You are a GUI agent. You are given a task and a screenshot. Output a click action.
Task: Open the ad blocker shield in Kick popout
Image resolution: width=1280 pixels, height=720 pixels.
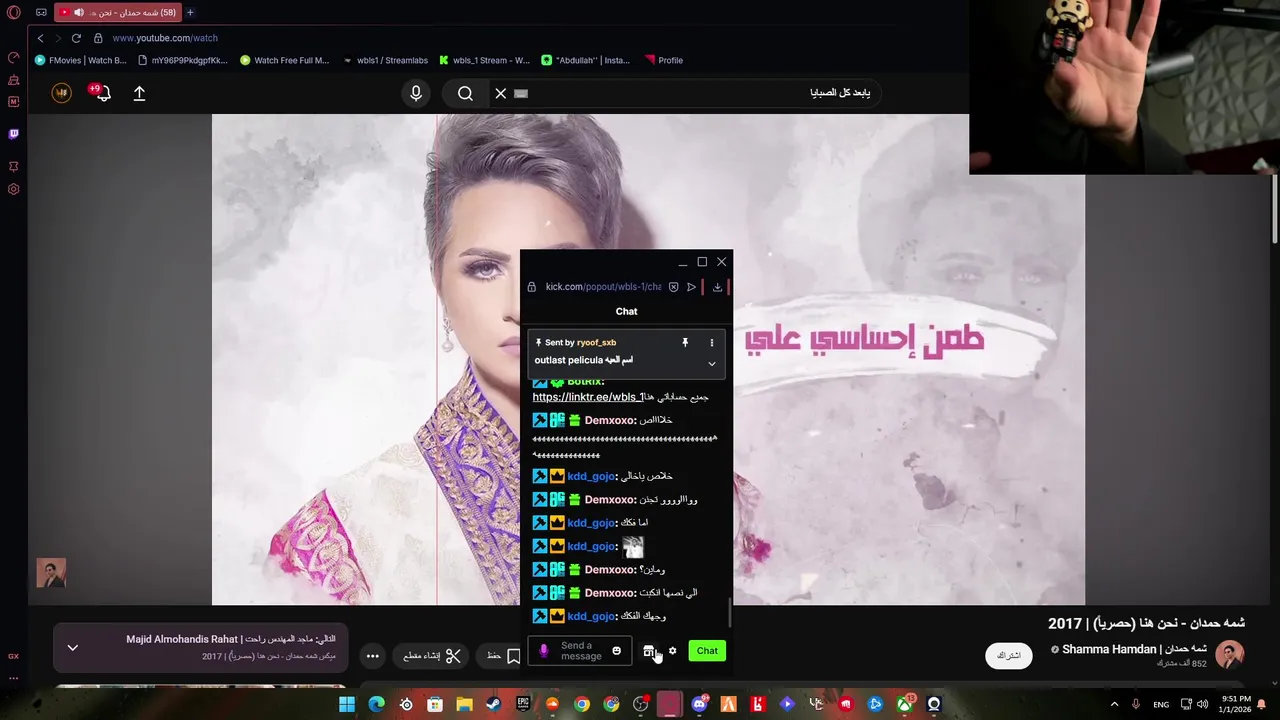673,287
